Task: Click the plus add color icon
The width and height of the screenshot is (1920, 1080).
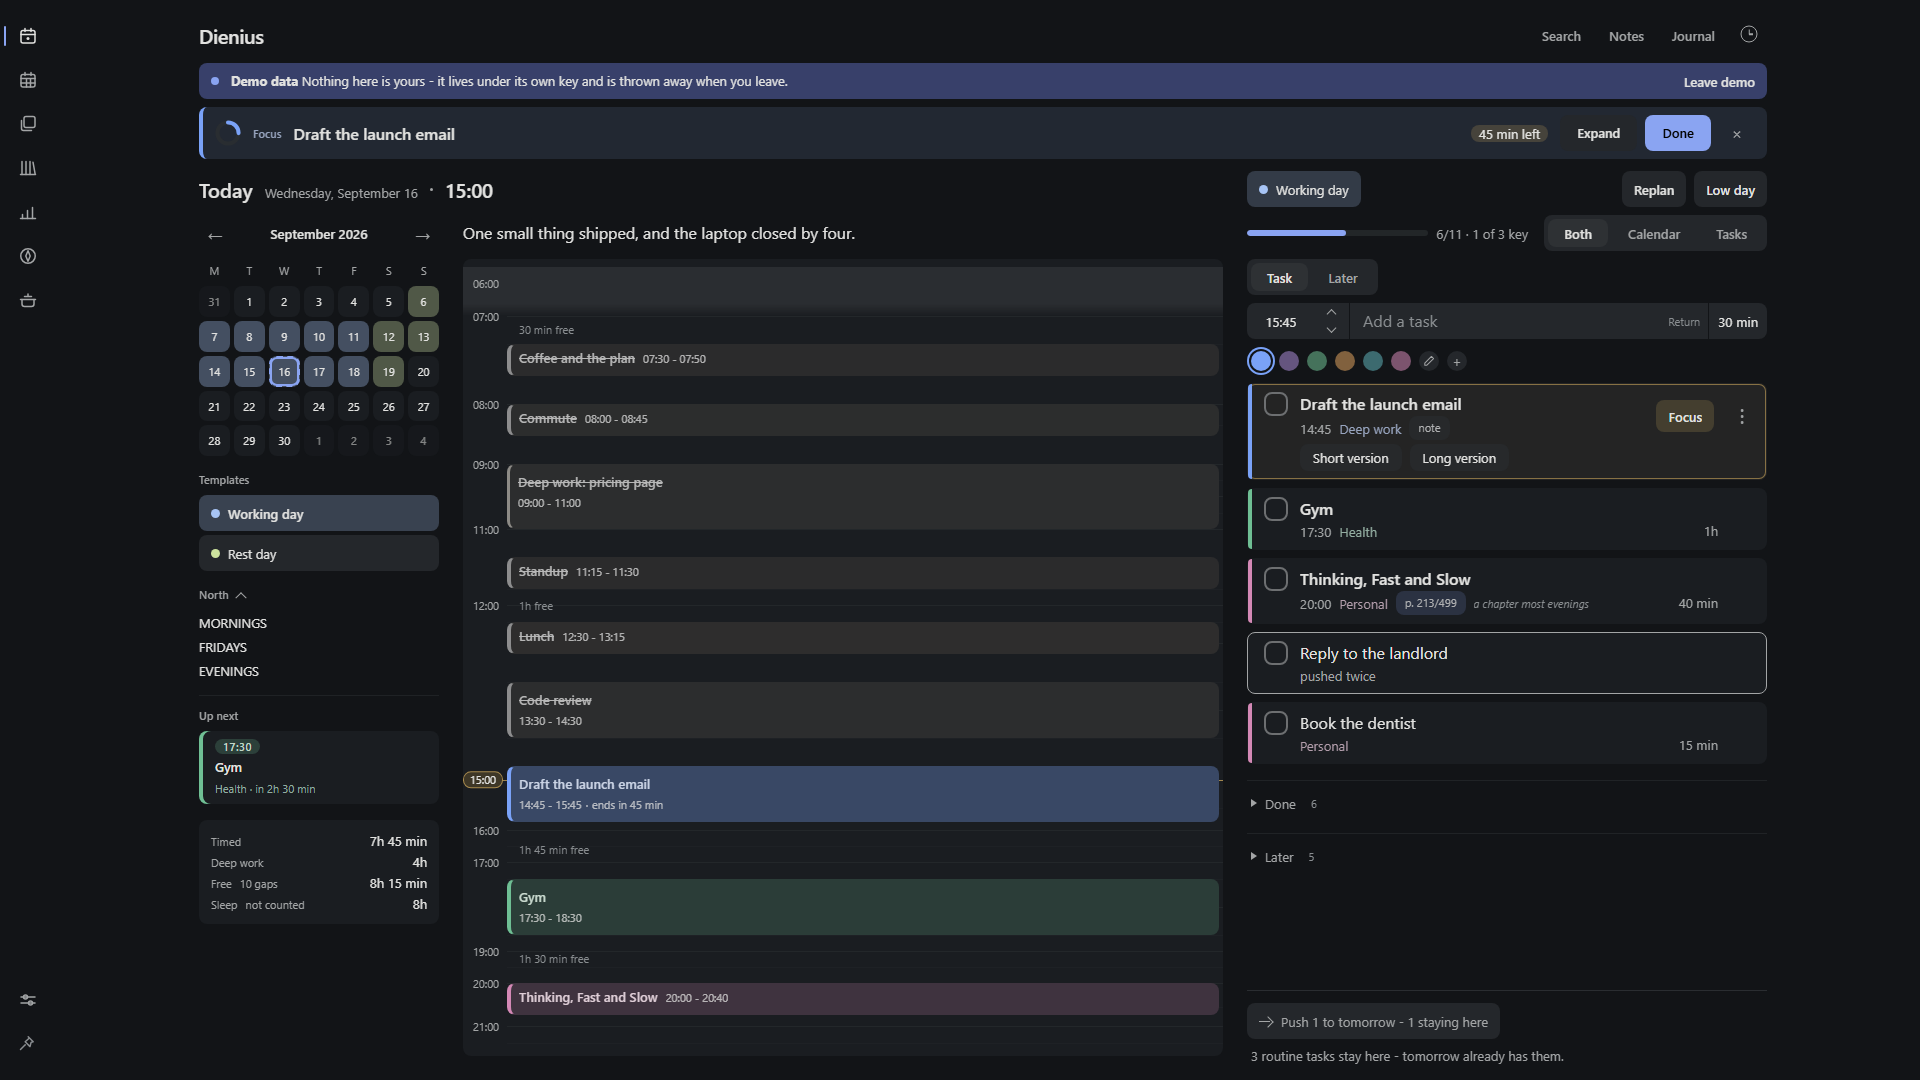Action: click(1457, 361)
